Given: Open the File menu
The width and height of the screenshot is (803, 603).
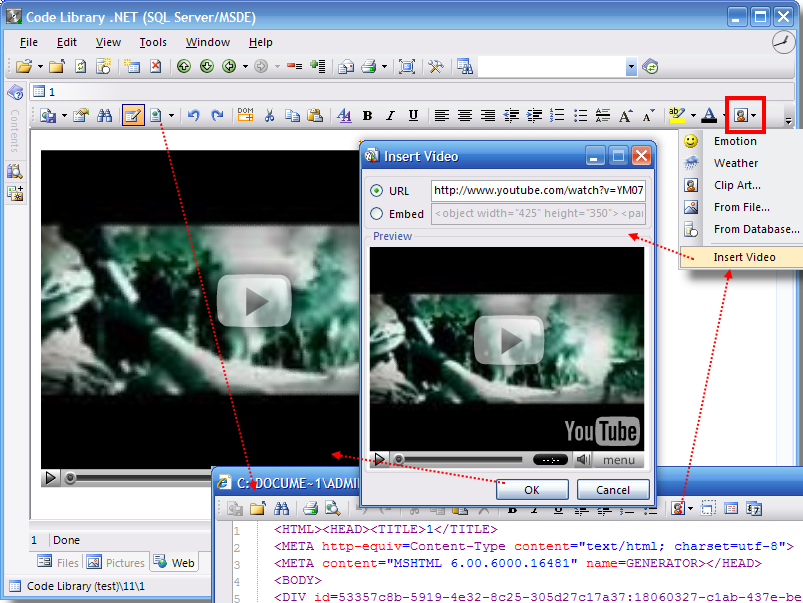Looking at the screenshot, I should click(x=29, y=43).
